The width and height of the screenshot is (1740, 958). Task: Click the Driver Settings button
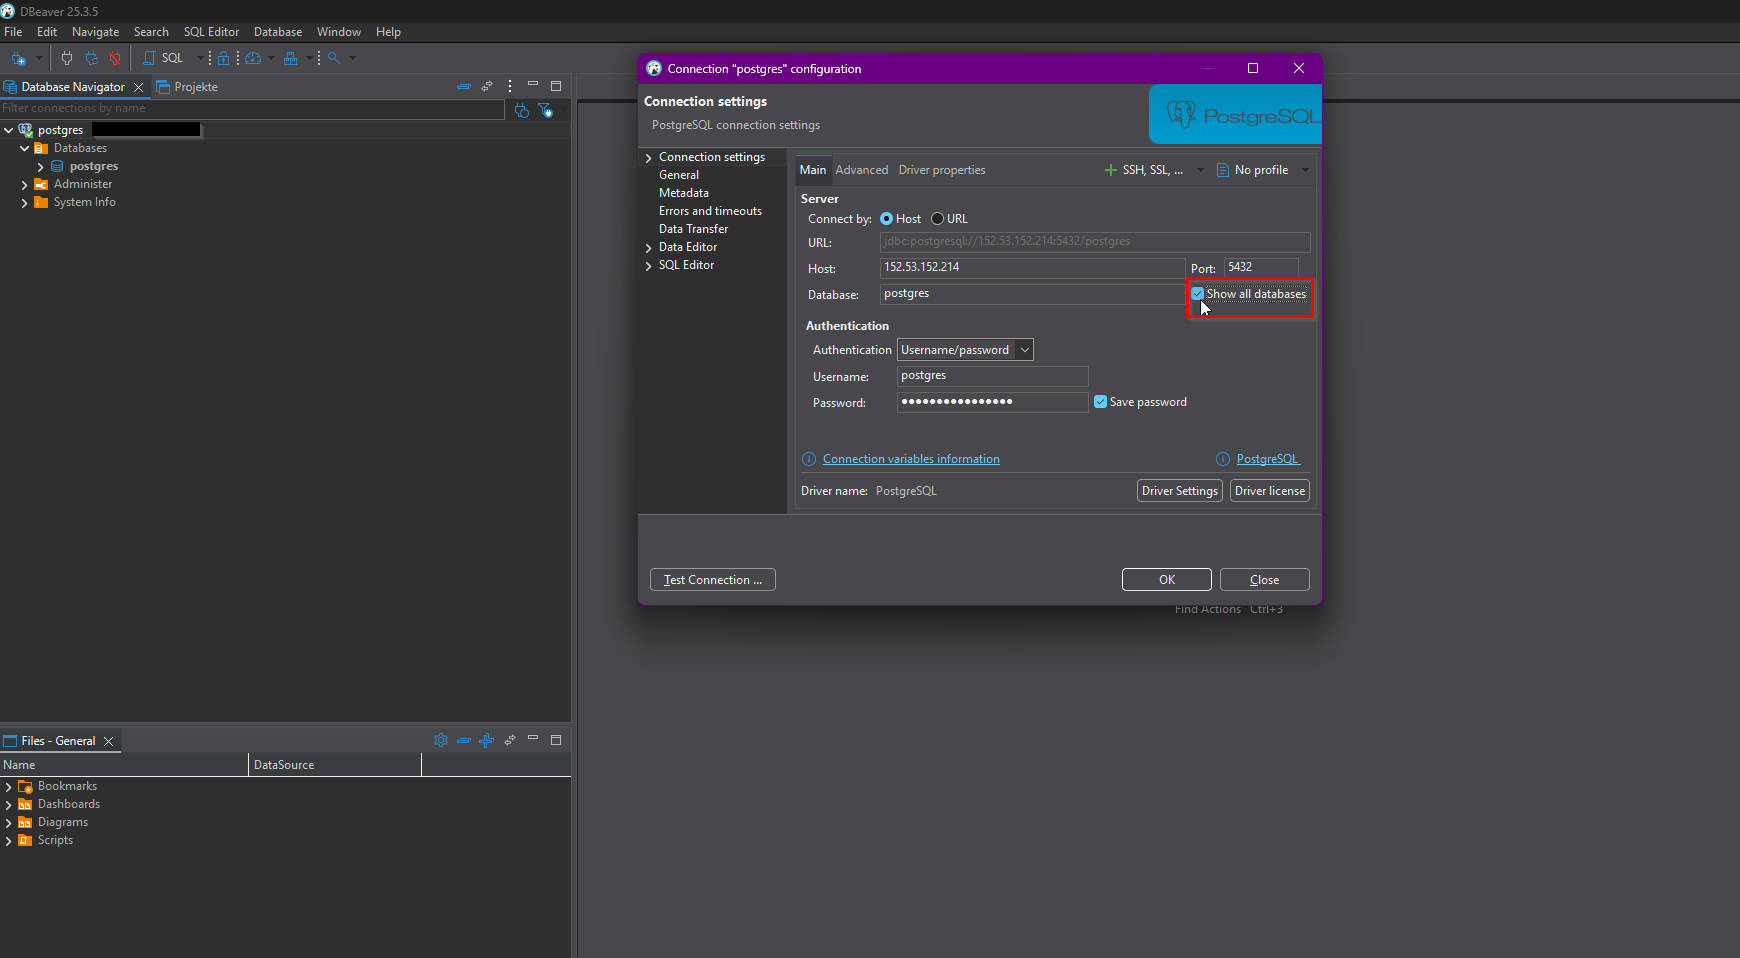1179,491
